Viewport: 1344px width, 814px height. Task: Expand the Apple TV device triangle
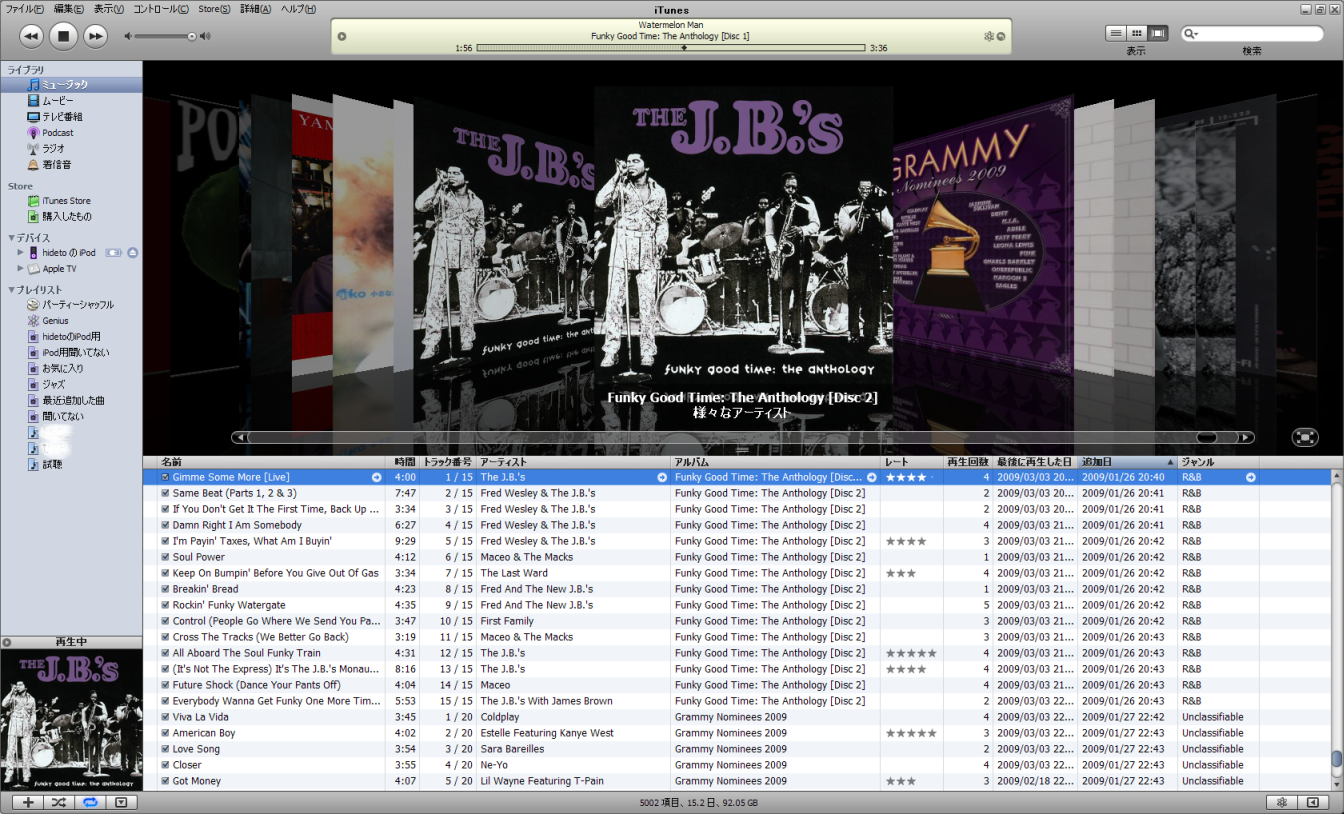pyautogui.click(x=20, y=269)
